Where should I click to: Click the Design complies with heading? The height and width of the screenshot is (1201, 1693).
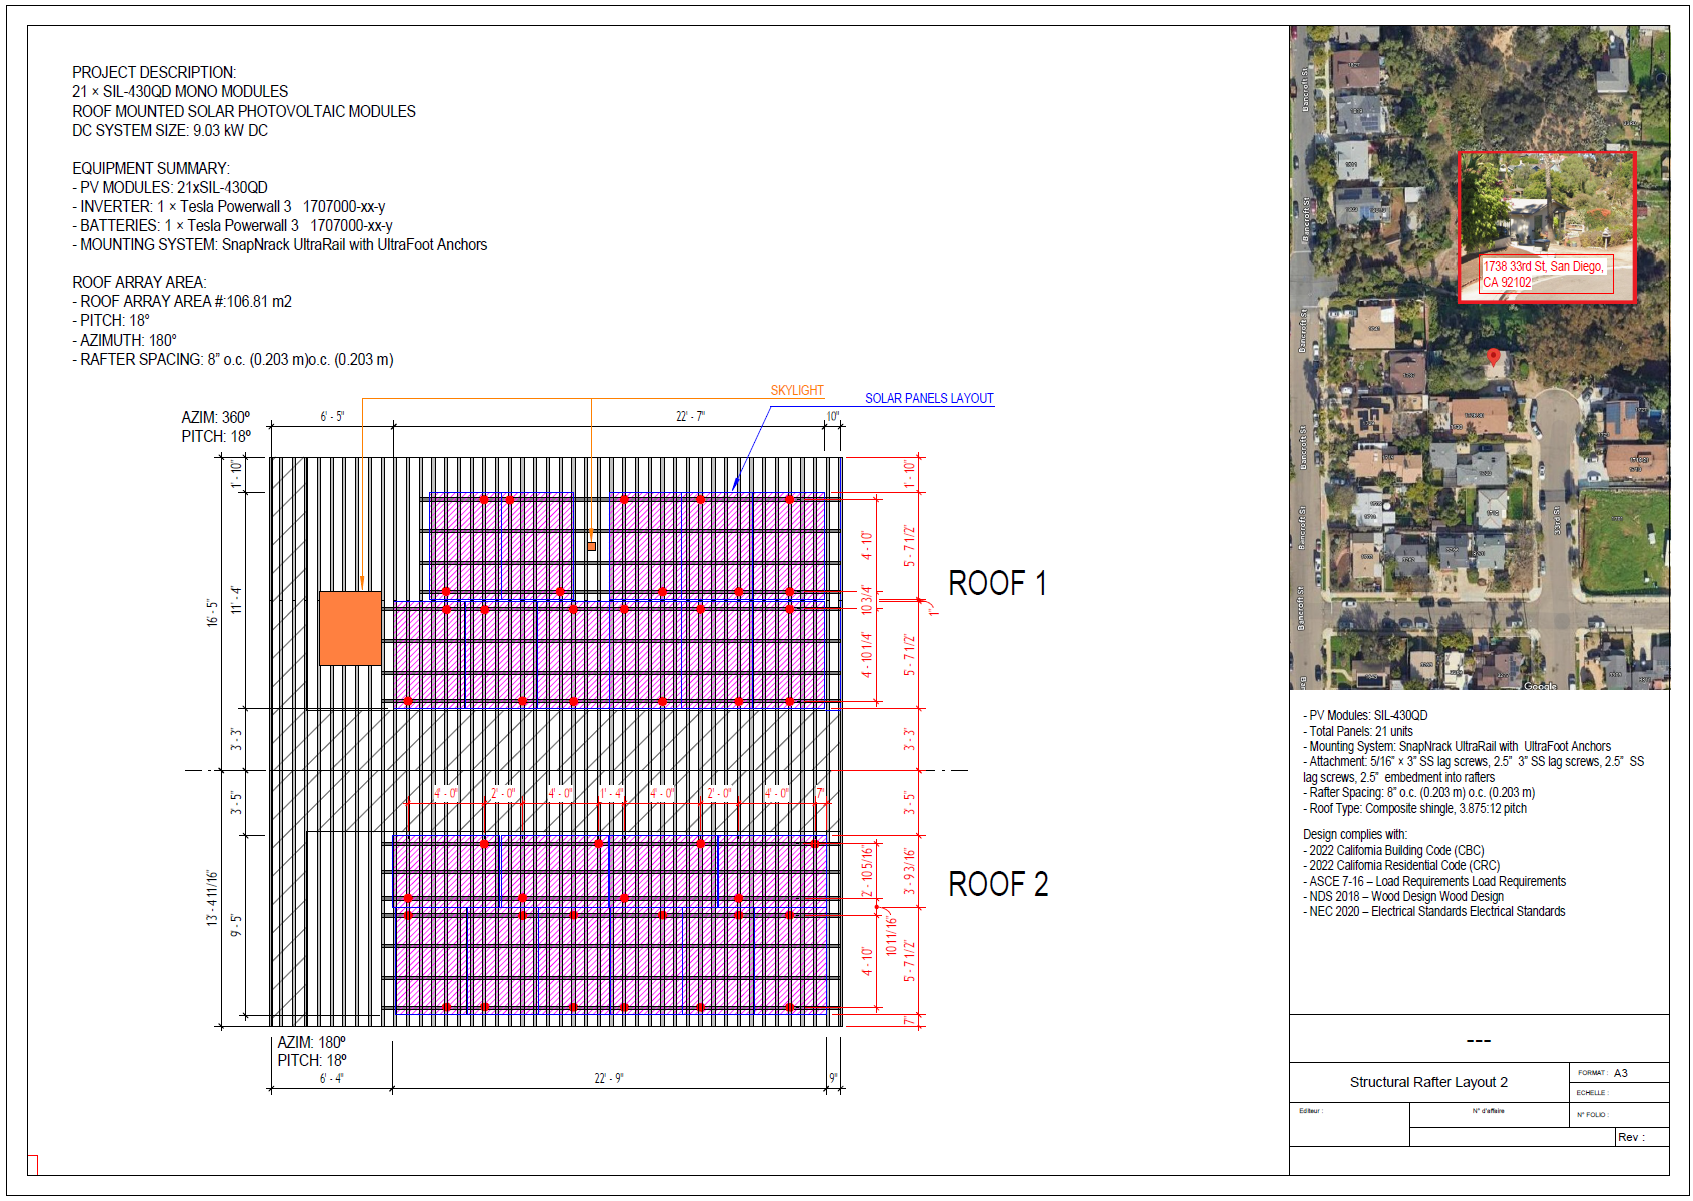click(1354, 834)
